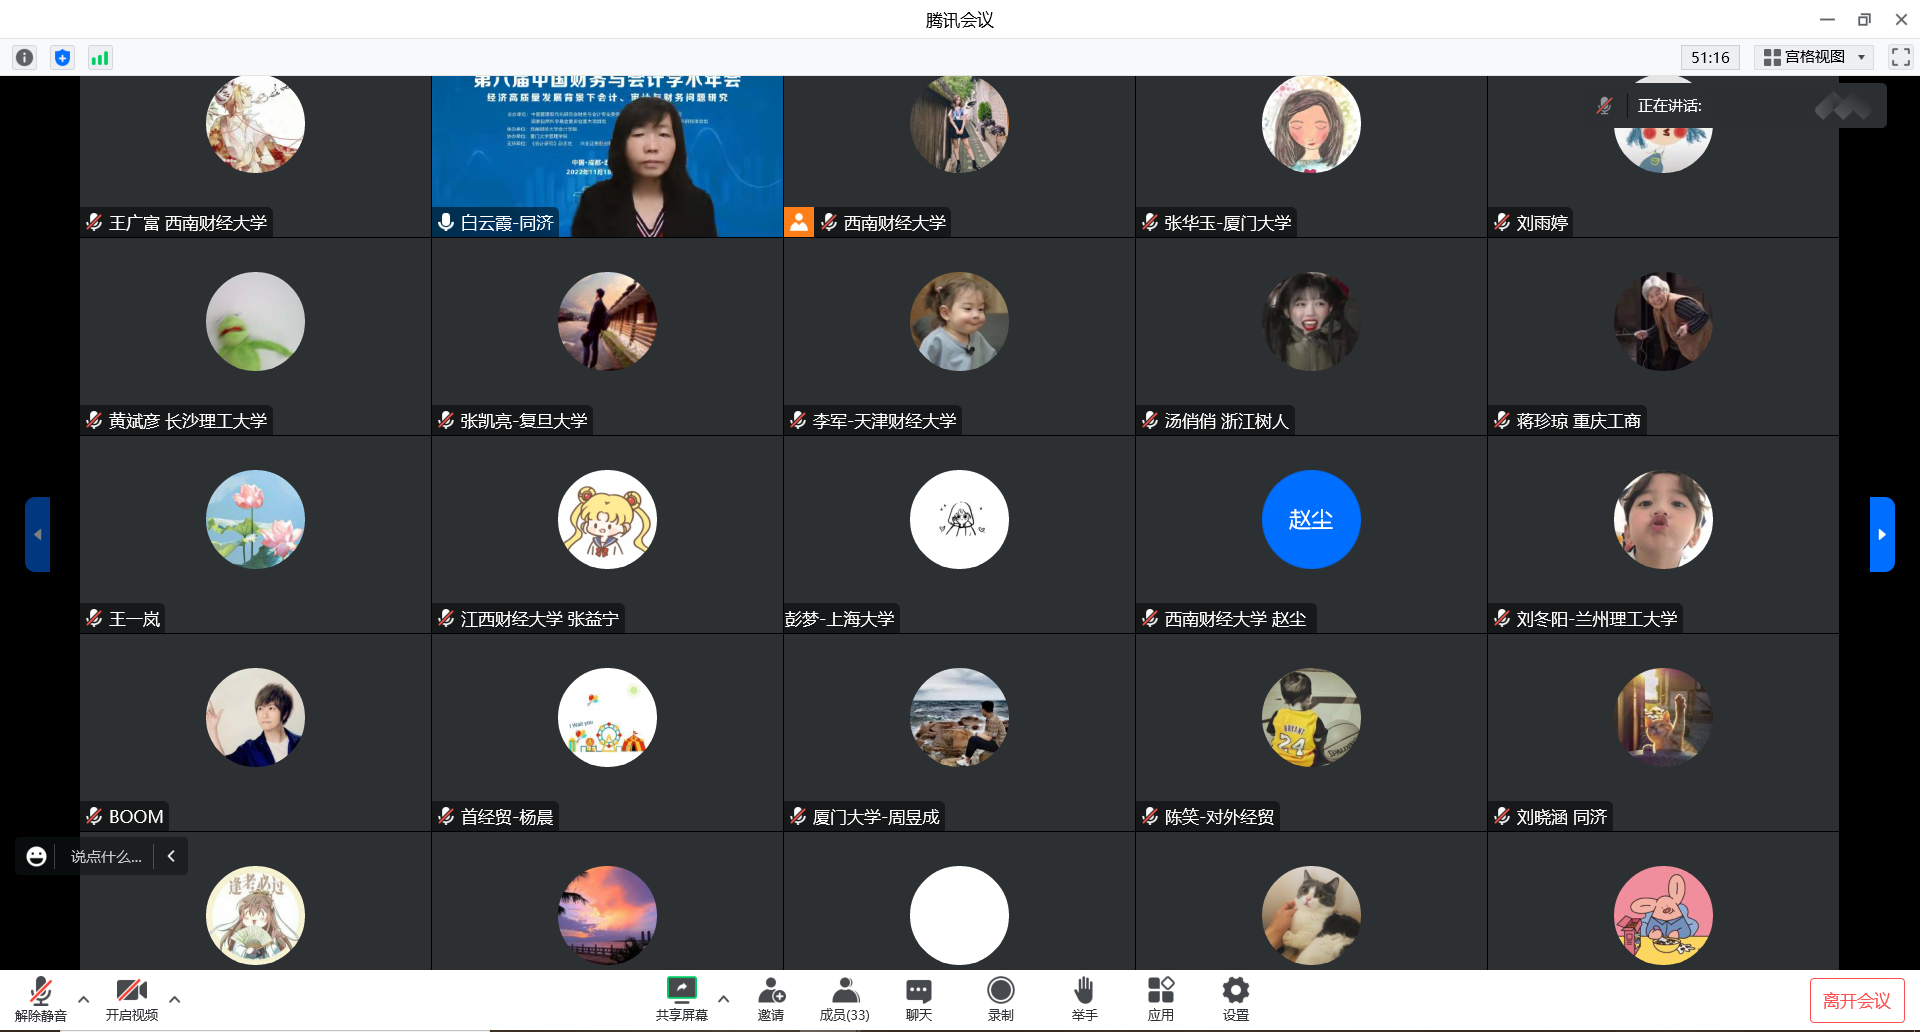The height and width of the screenshot is (1032, 1920).
Task: Unmute microphone with 解除静音
Action: pos(41,999)
